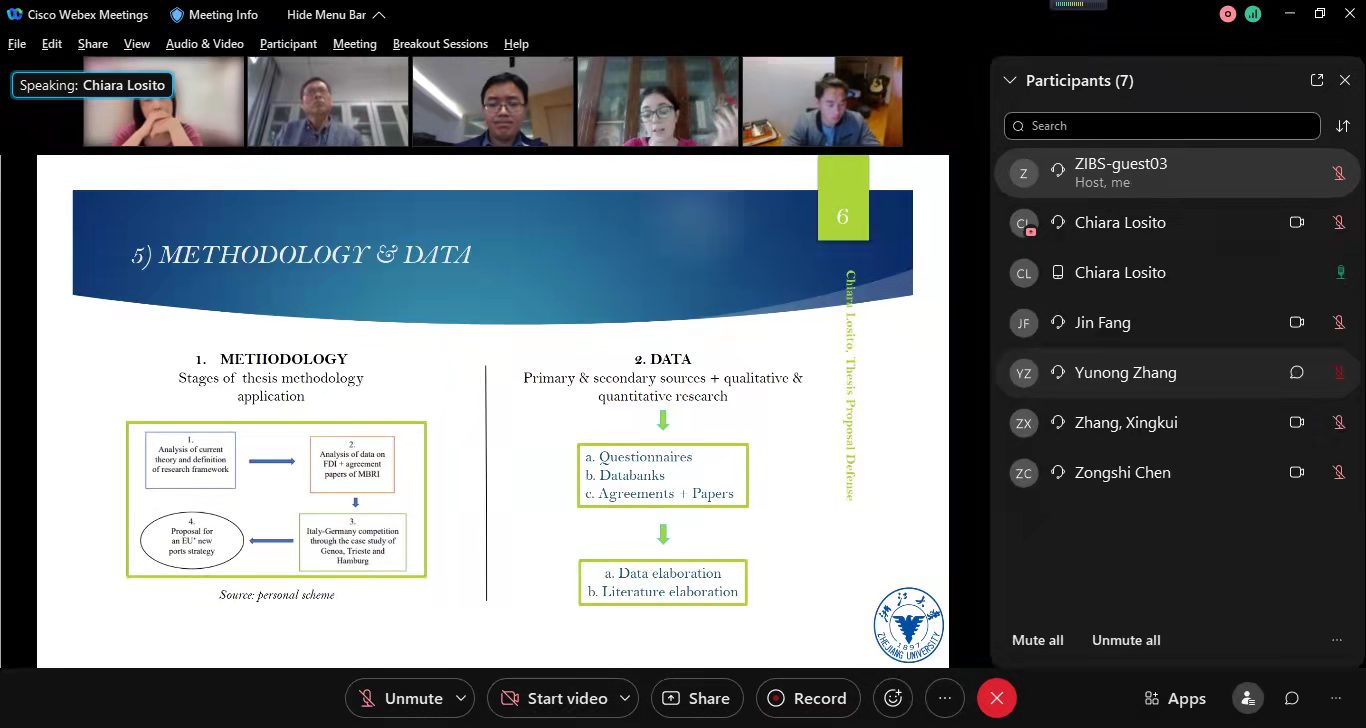Click Mute all button
Screen dimensions: 1366x728
(1037, 640)
